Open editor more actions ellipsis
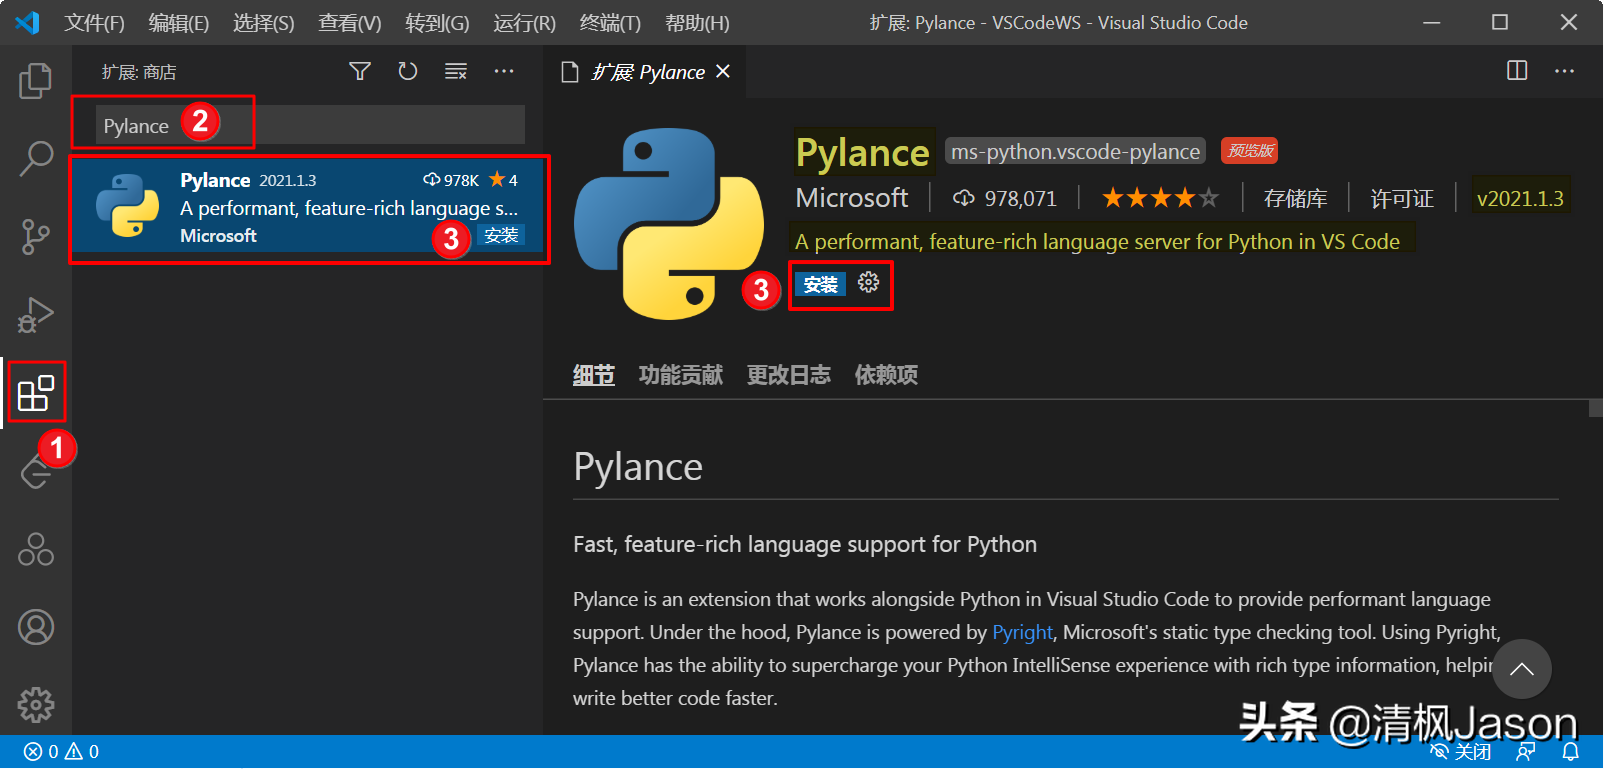The width and height of the screenshot is (1604, 769). (1564, 71)
